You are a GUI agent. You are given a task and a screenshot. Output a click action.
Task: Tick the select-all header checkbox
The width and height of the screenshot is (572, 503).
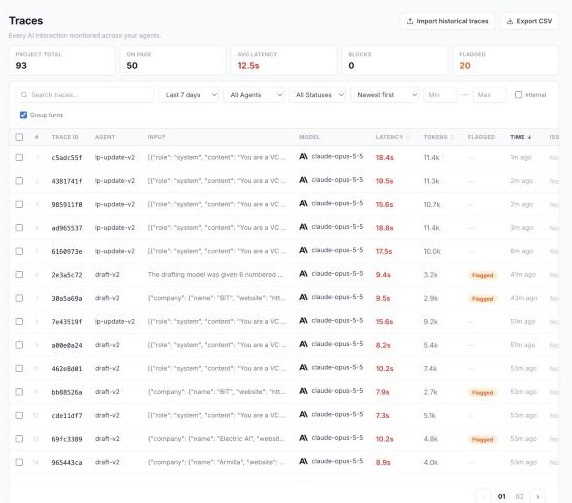coord(19,137)
